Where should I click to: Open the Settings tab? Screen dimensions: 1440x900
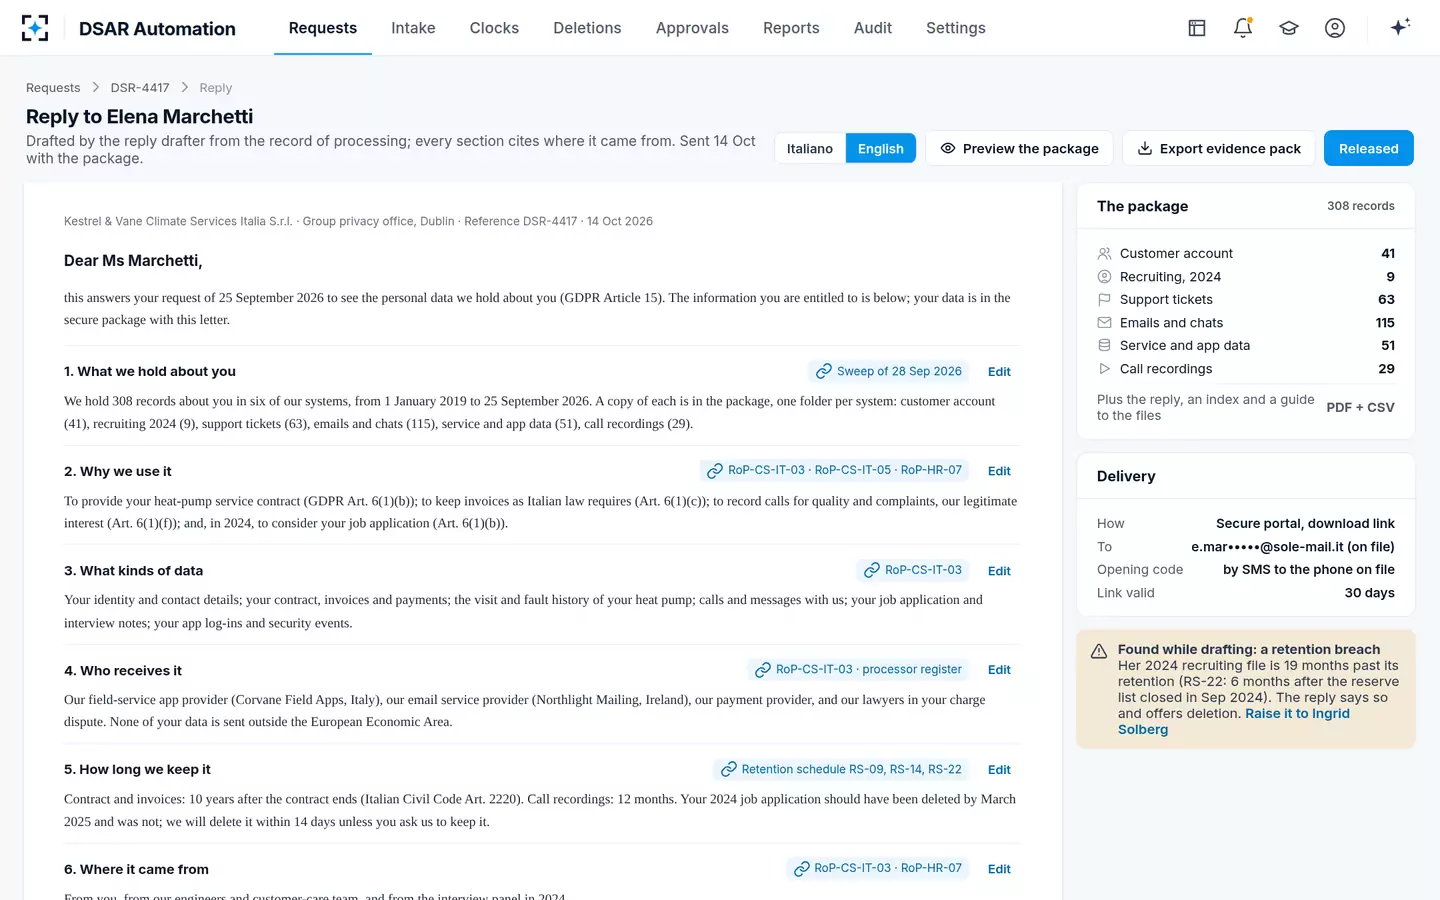956,28
